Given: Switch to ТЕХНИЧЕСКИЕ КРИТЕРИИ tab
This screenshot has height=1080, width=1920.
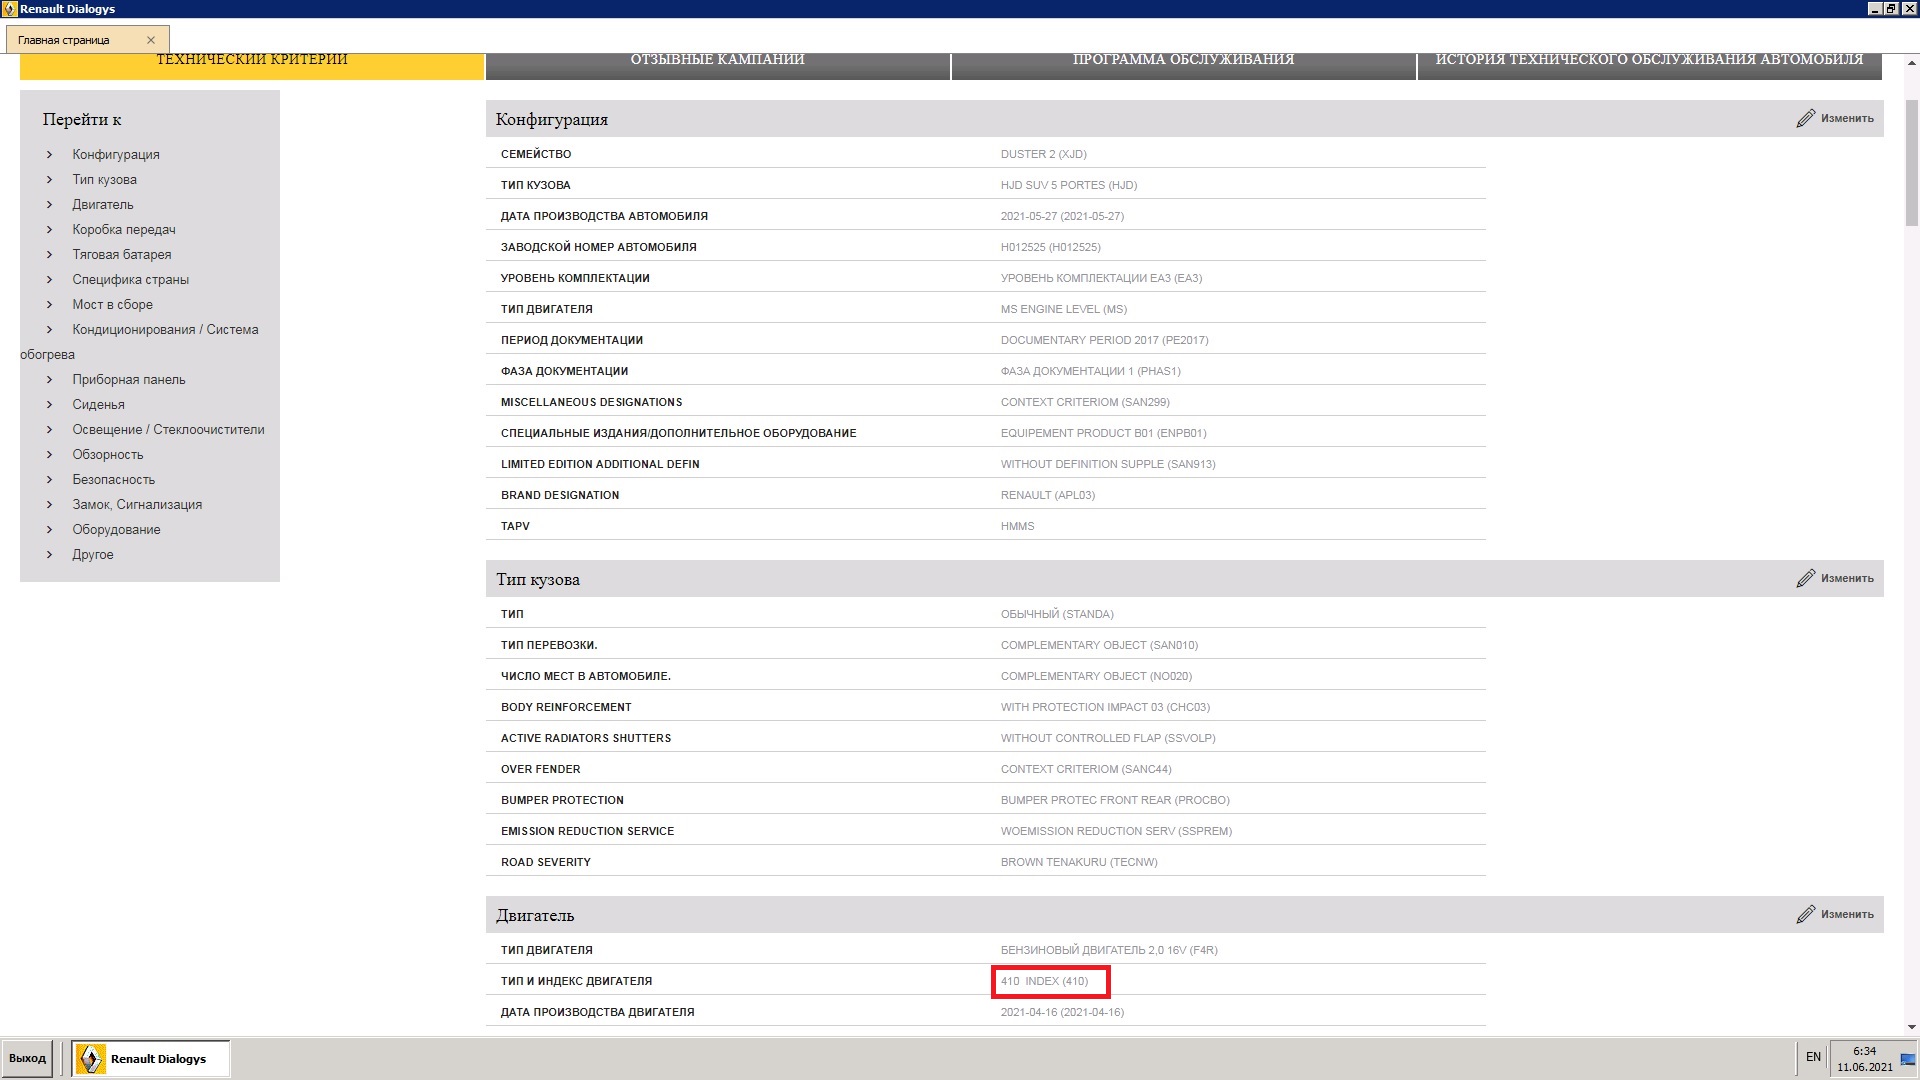Looking at the screenshot, I should tap(252, 65).
